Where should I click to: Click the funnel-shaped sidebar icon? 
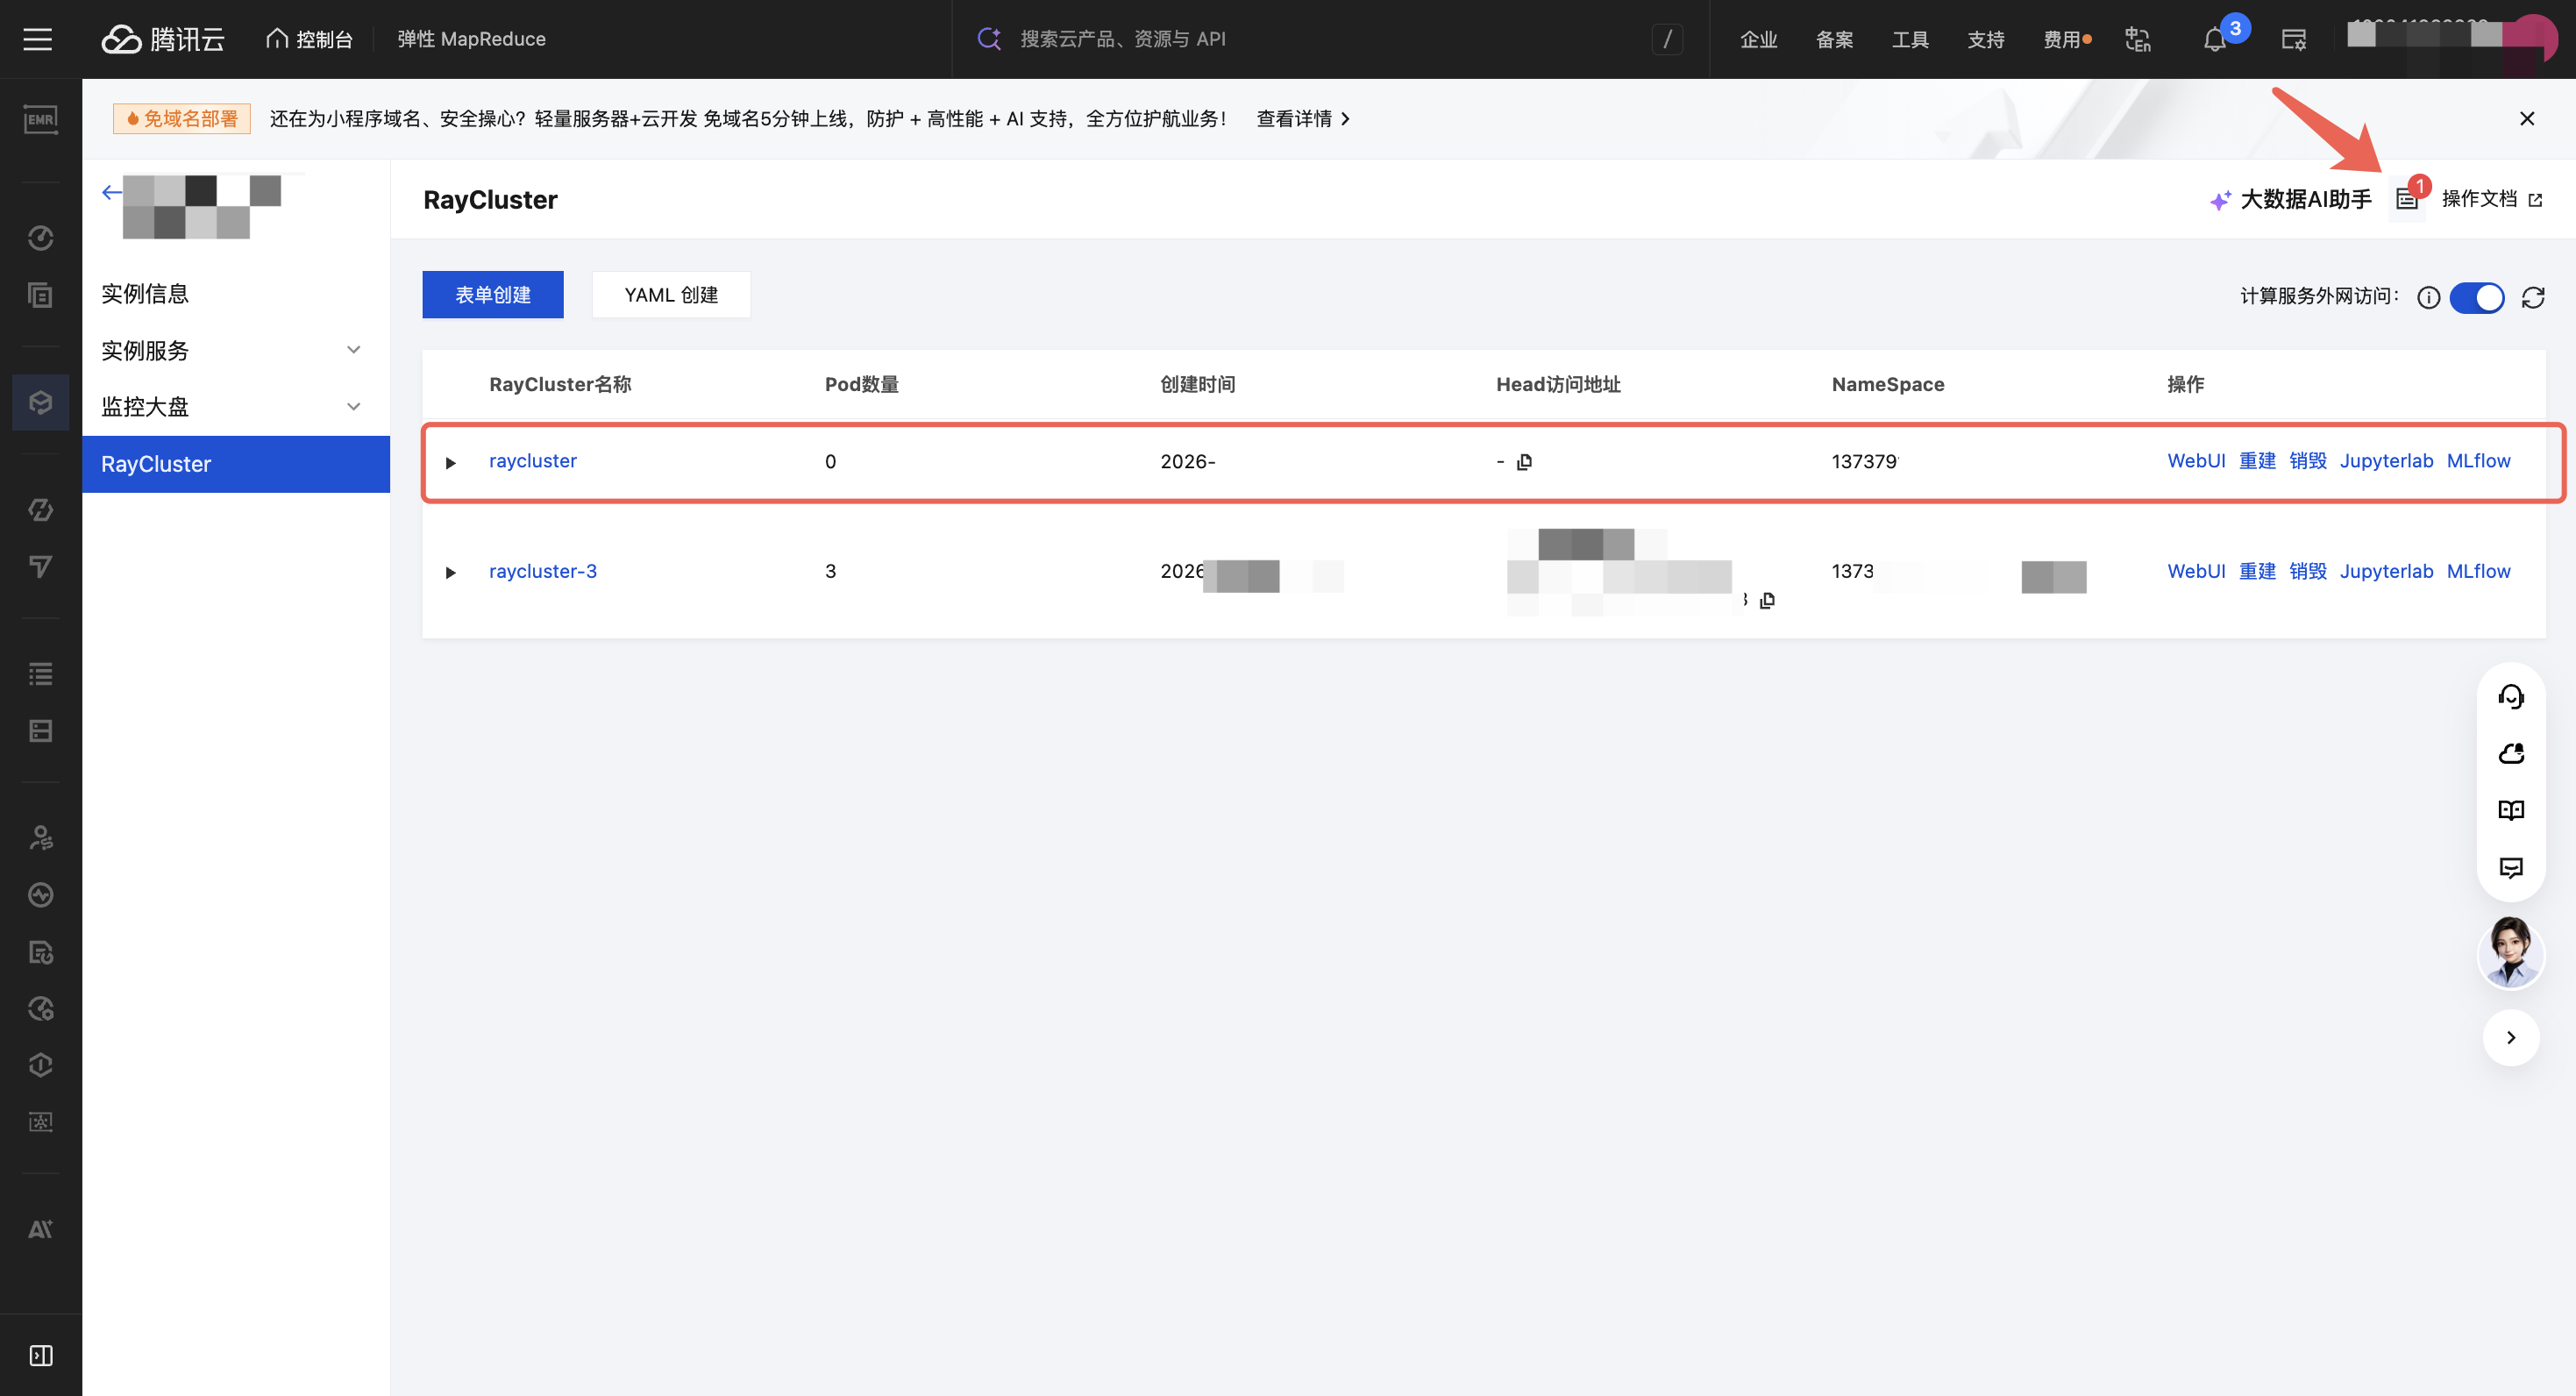coord(41,567)
